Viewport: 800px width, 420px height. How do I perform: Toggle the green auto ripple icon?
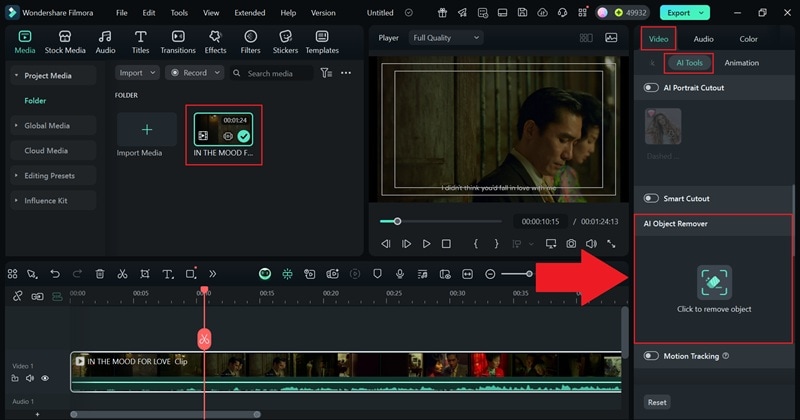pos(57,296)
